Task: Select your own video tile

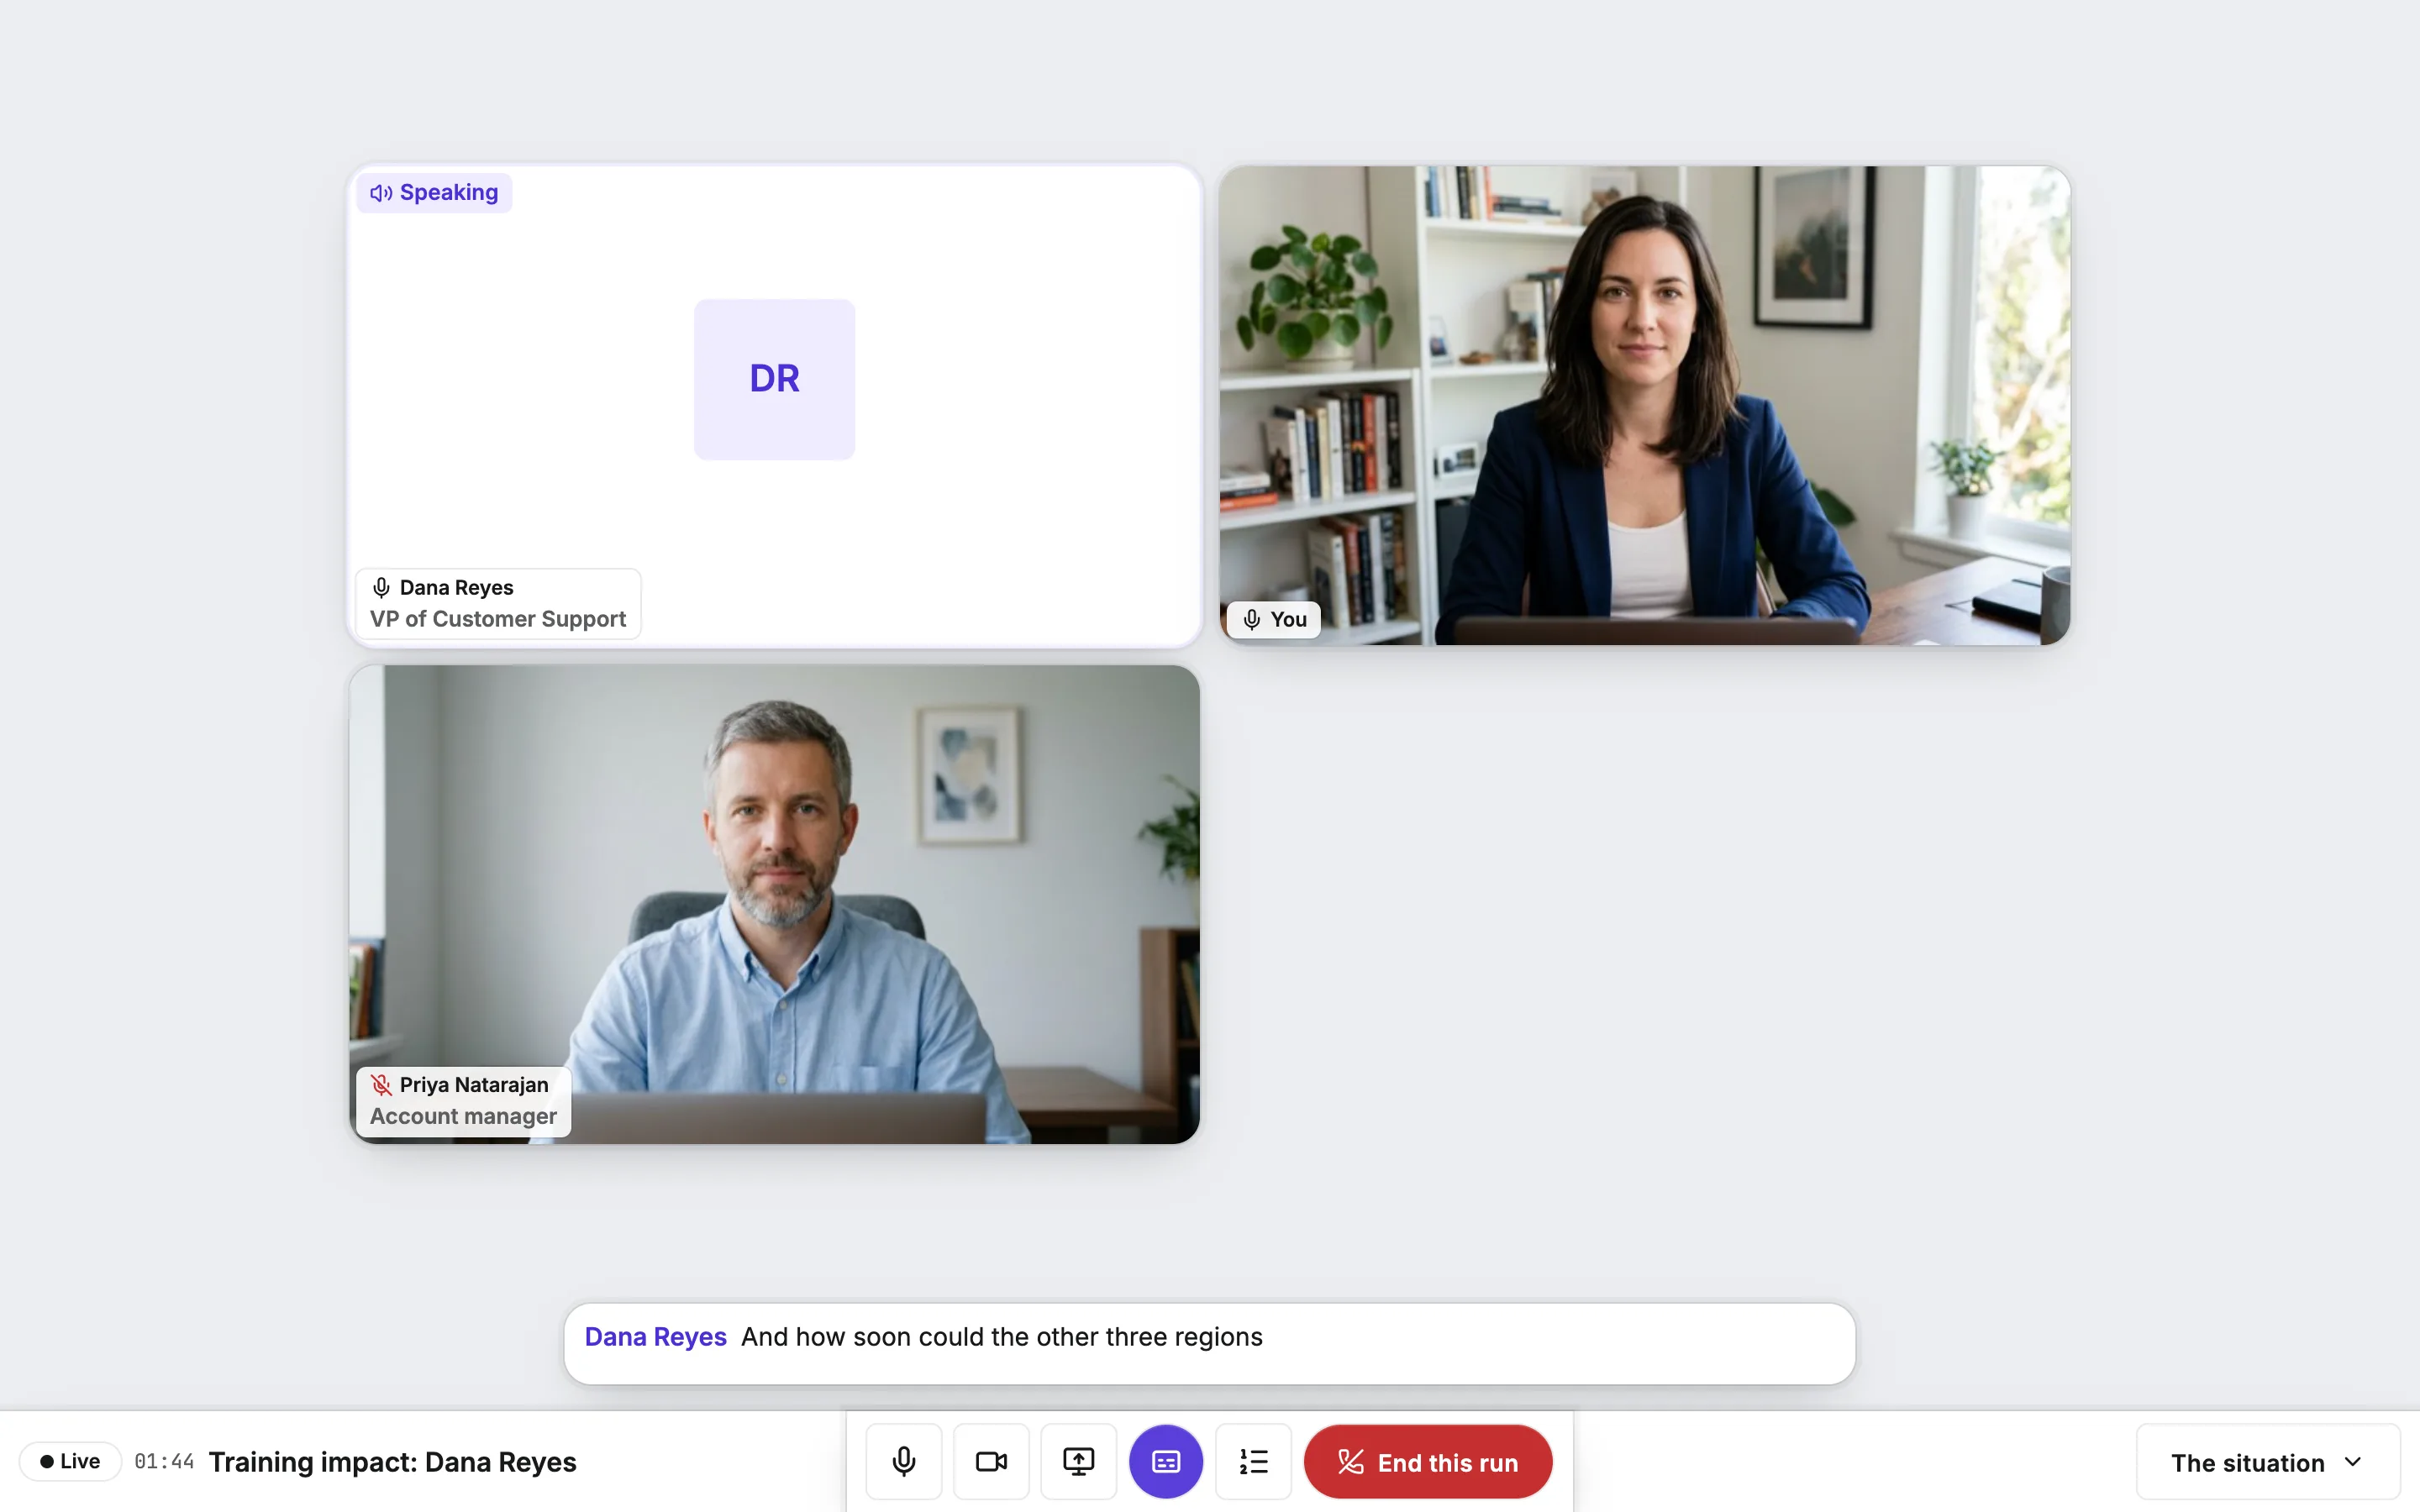Action: click(x=1644, y=405)
